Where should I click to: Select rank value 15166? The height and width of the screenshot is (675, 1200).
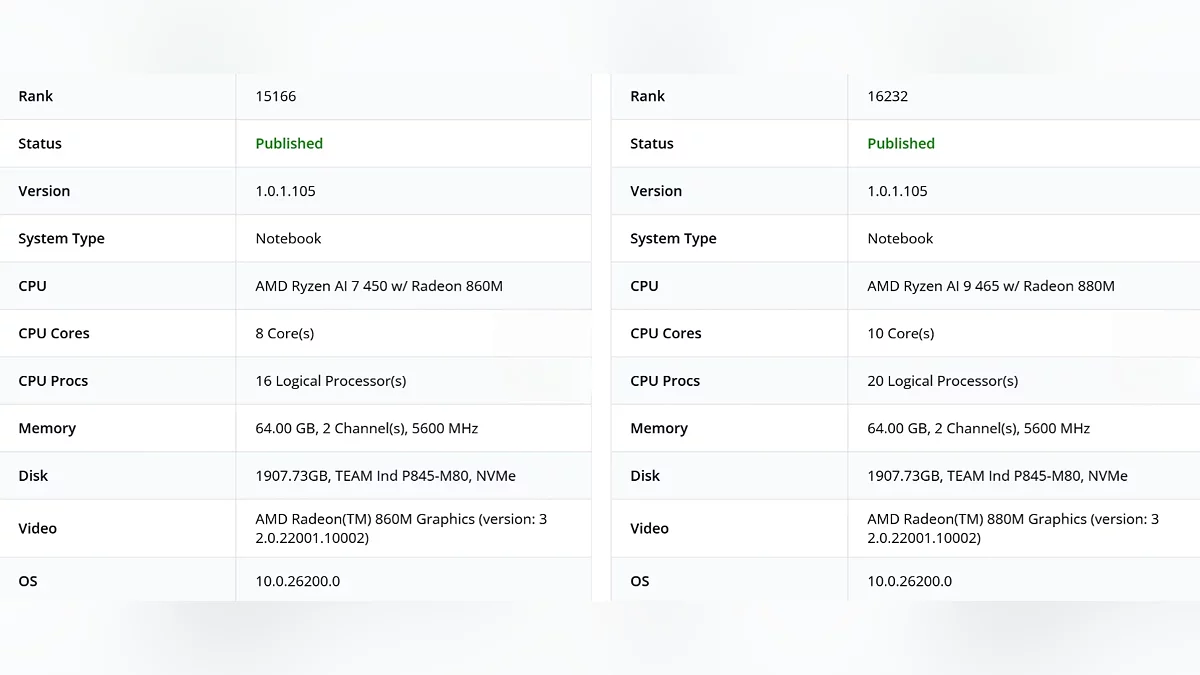pos(276,96)
